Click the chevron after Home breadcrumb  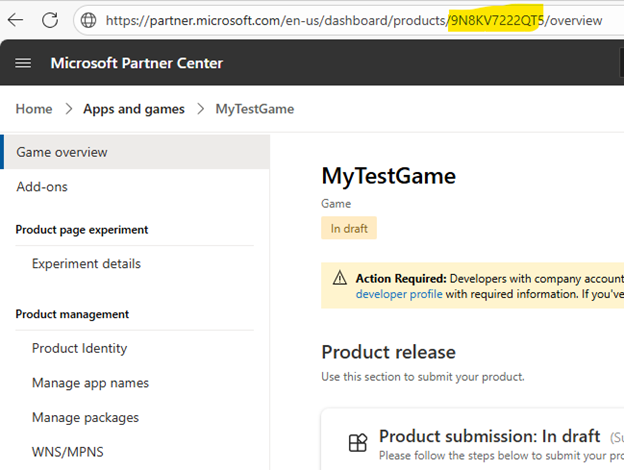[69, 109]
